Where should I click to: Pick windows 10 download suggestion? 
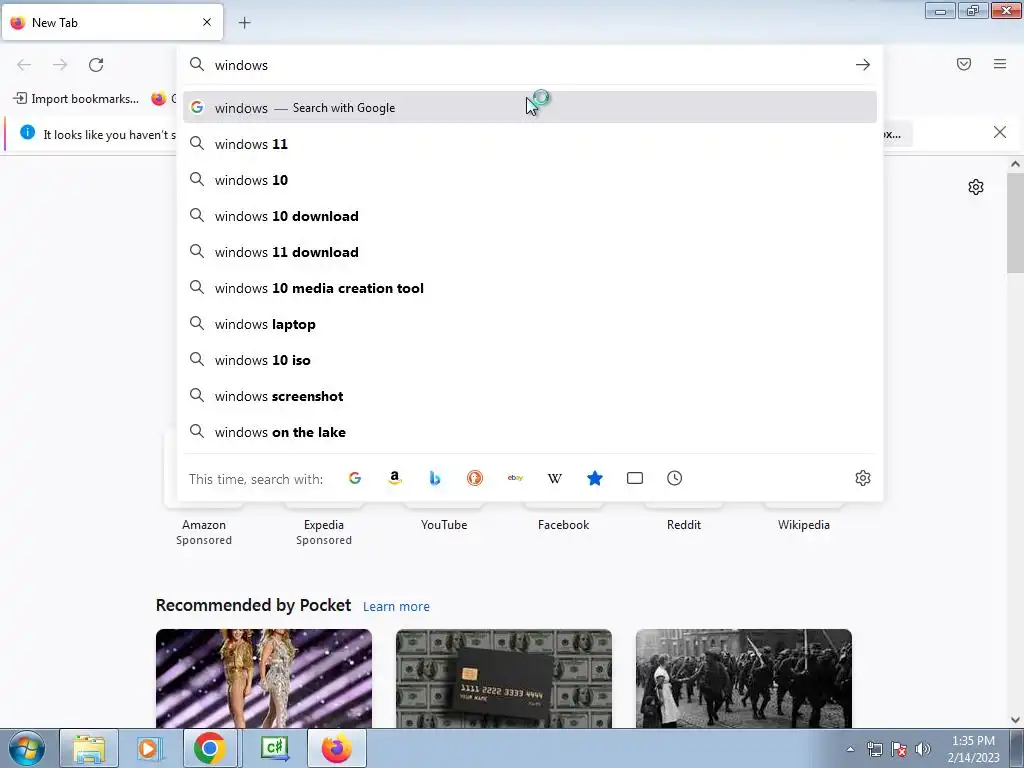[530, 216]
